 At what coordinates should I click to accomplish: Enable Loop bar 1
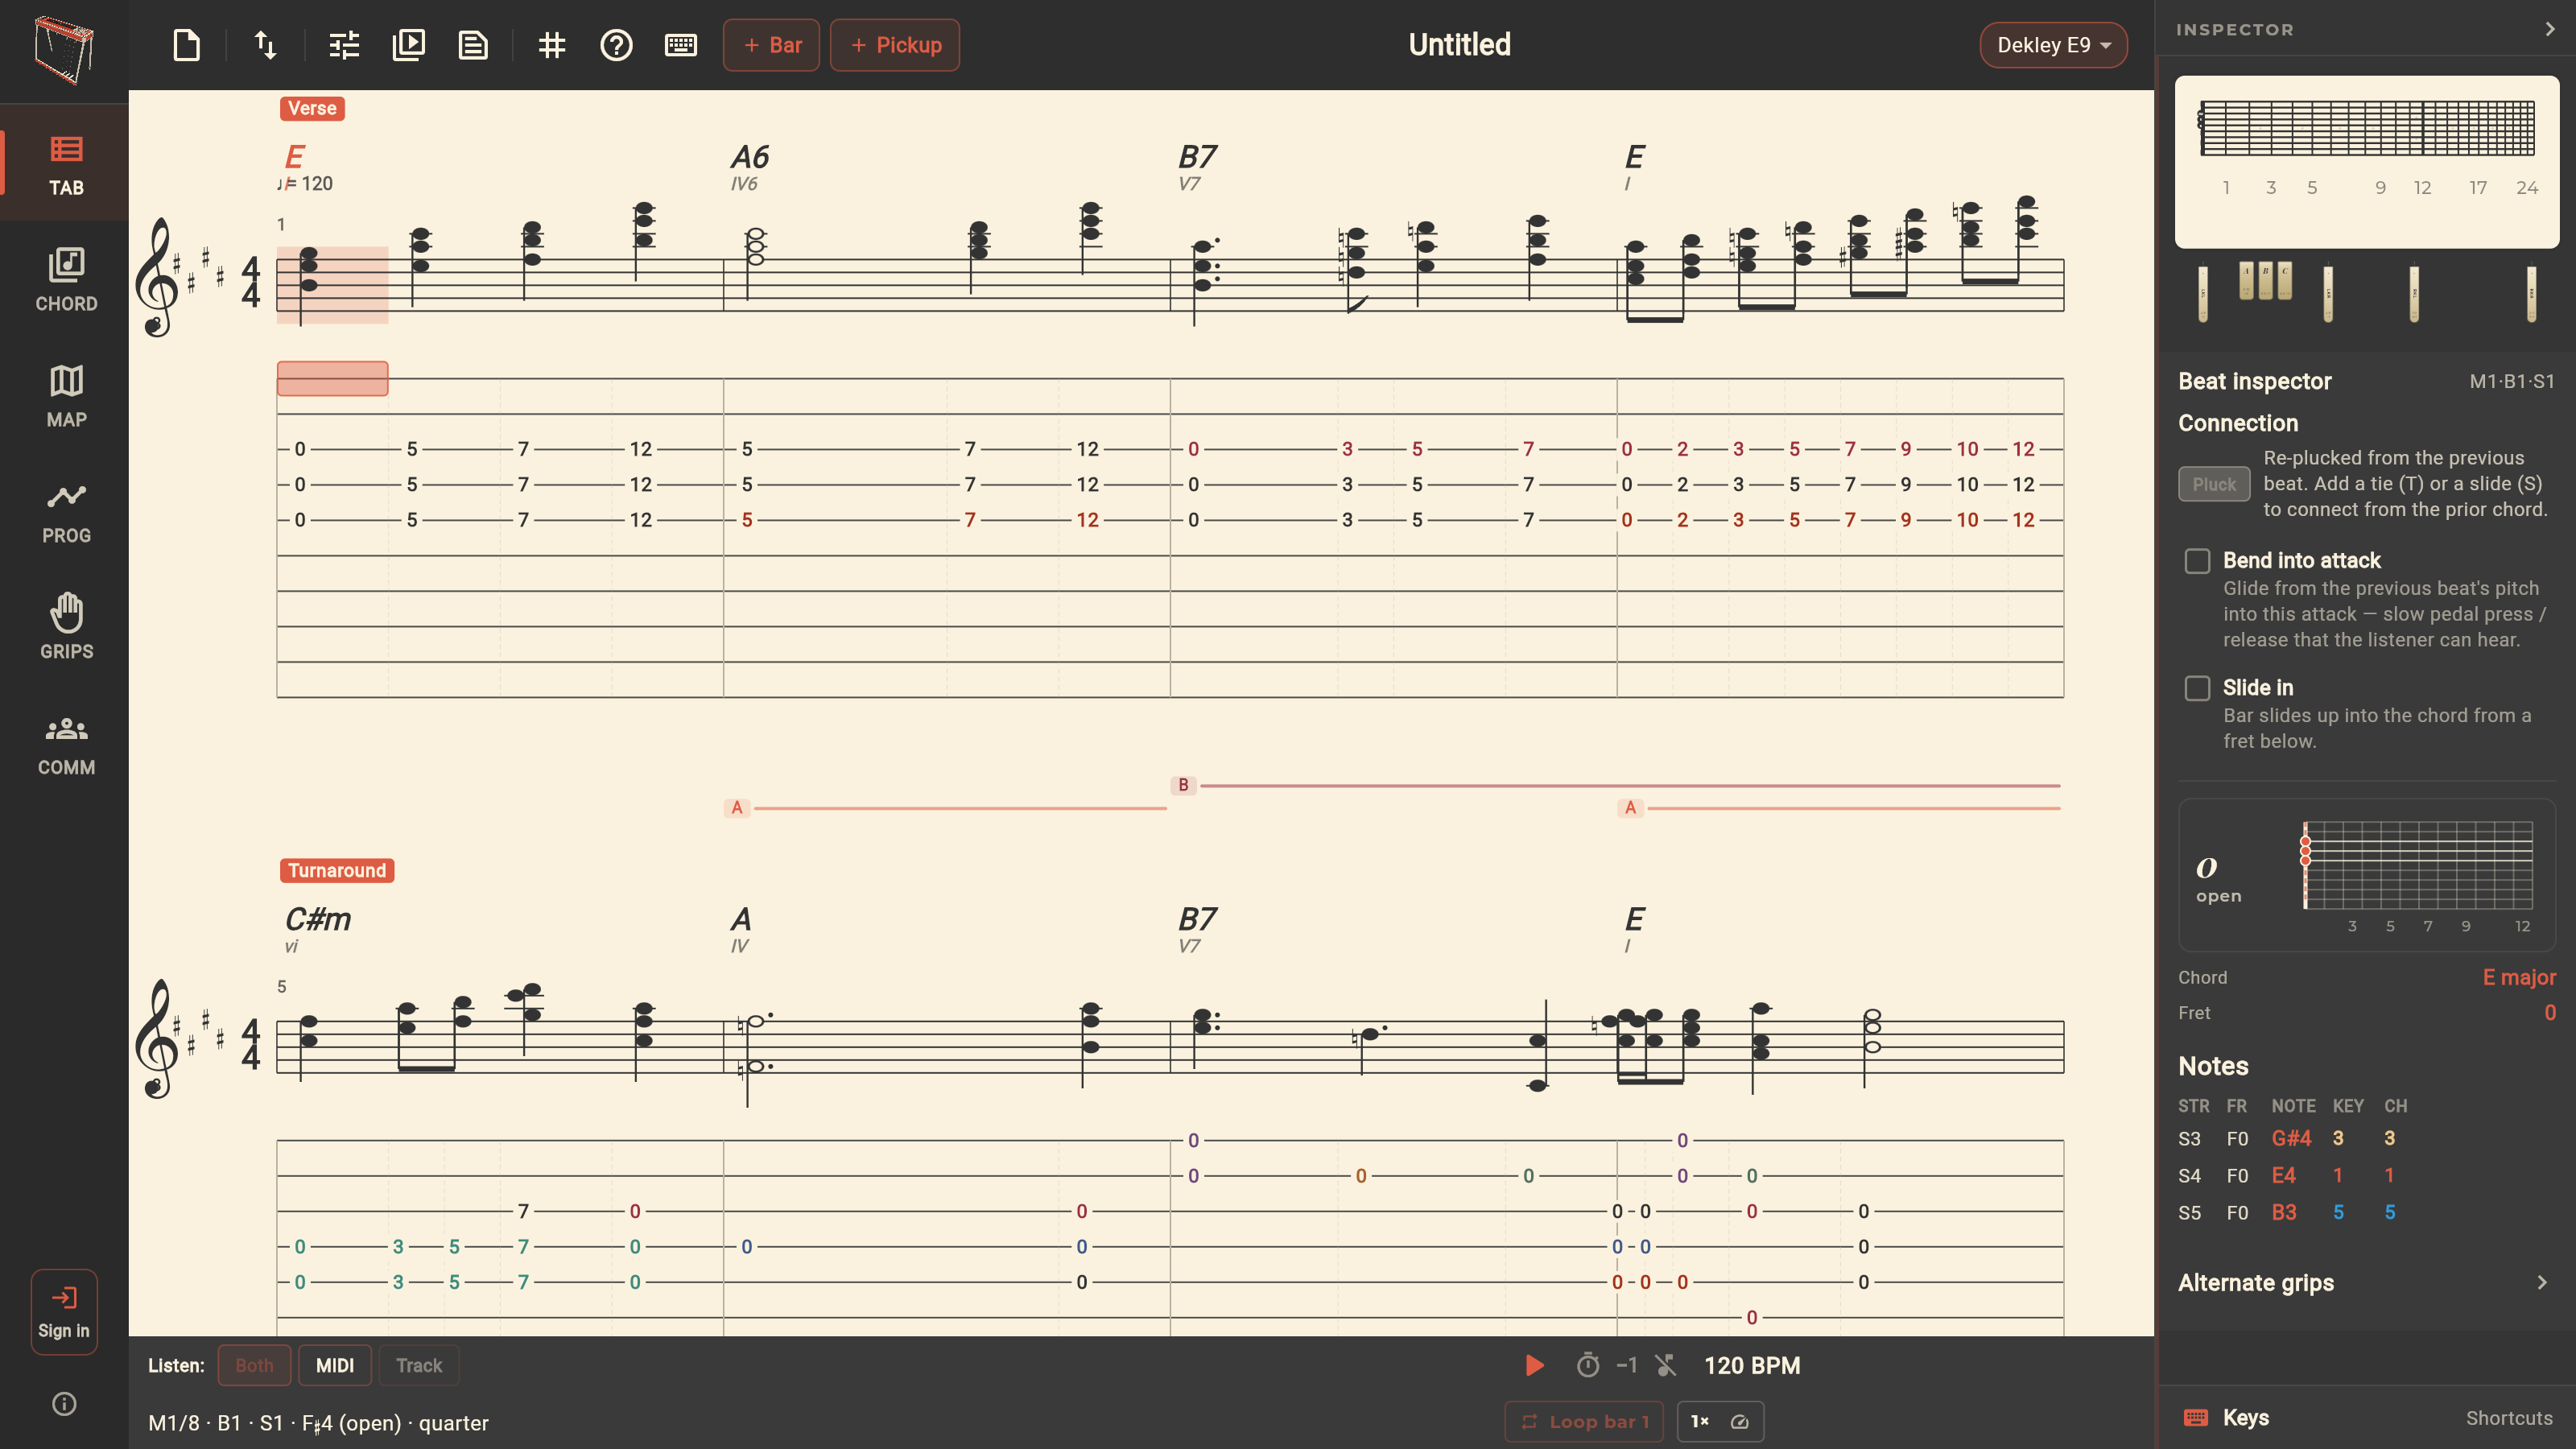tap(1584, 1421)
